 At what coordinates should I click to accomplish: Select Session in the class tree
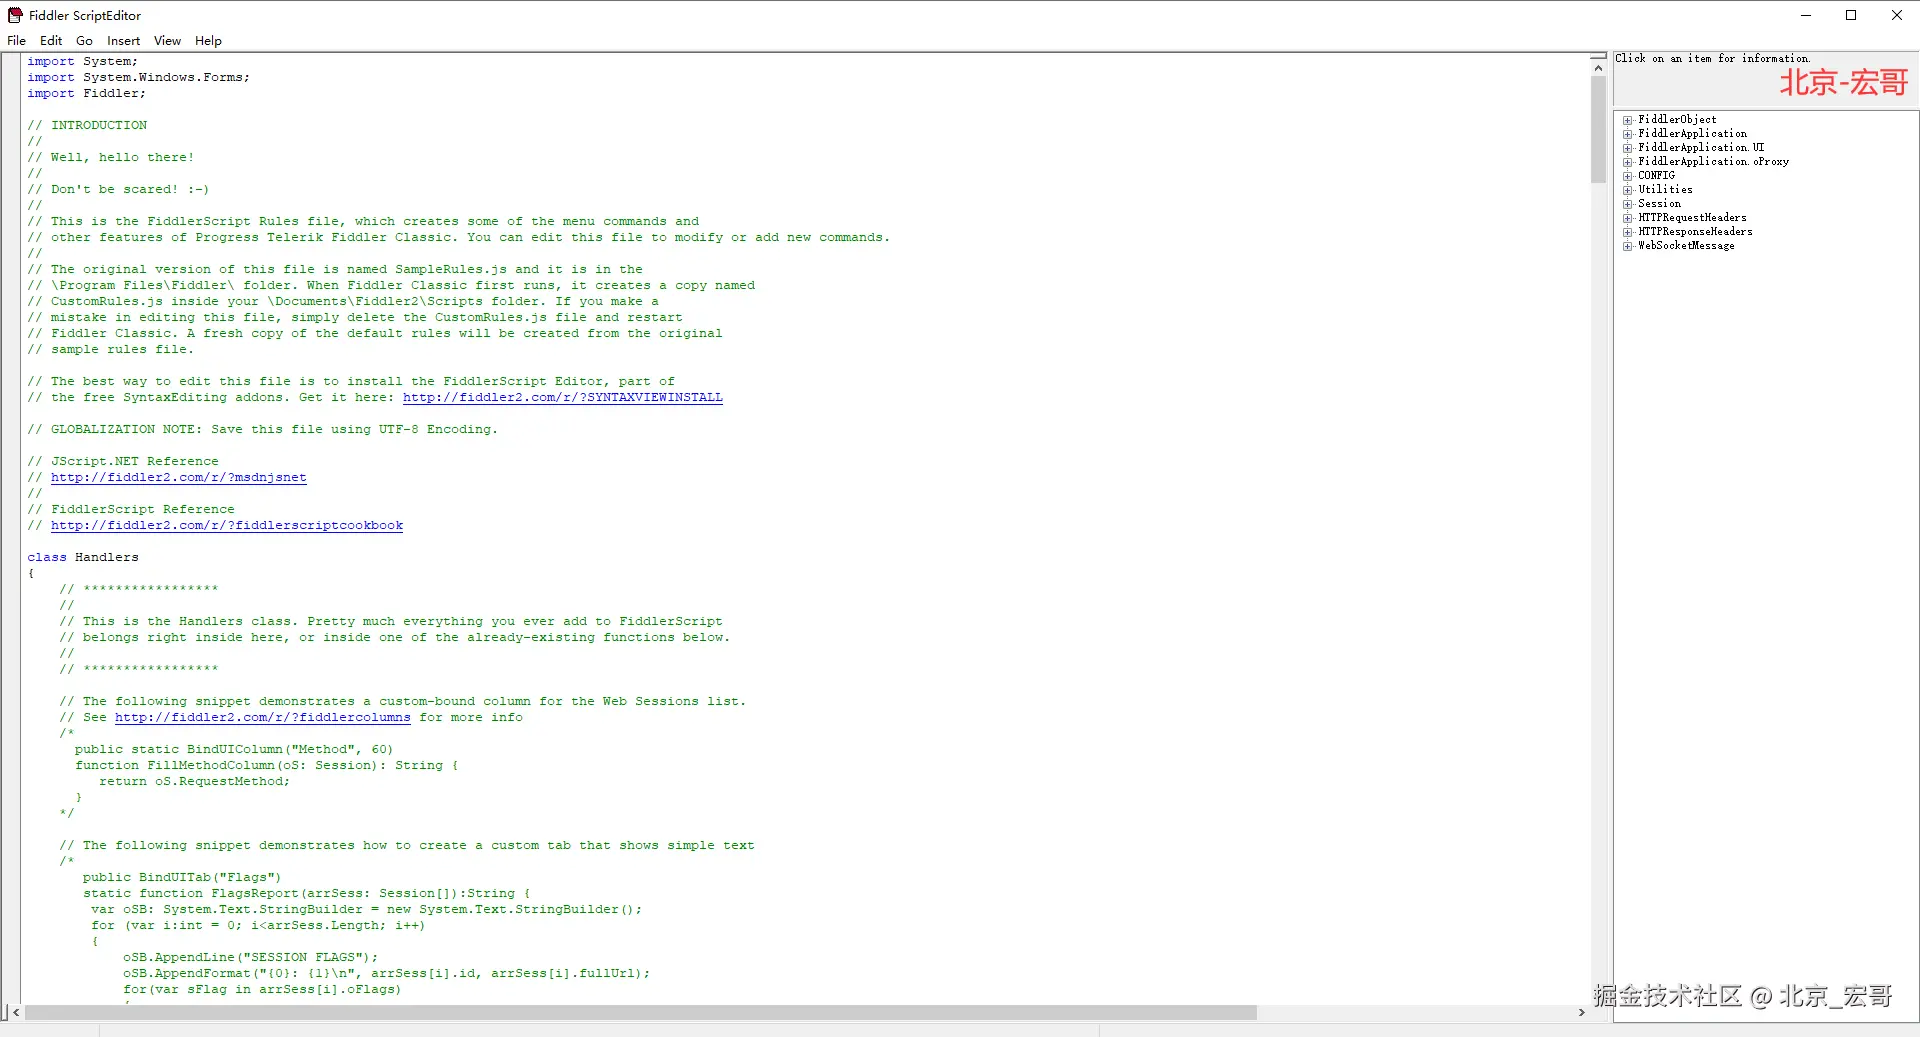(x=1659, y=204)
